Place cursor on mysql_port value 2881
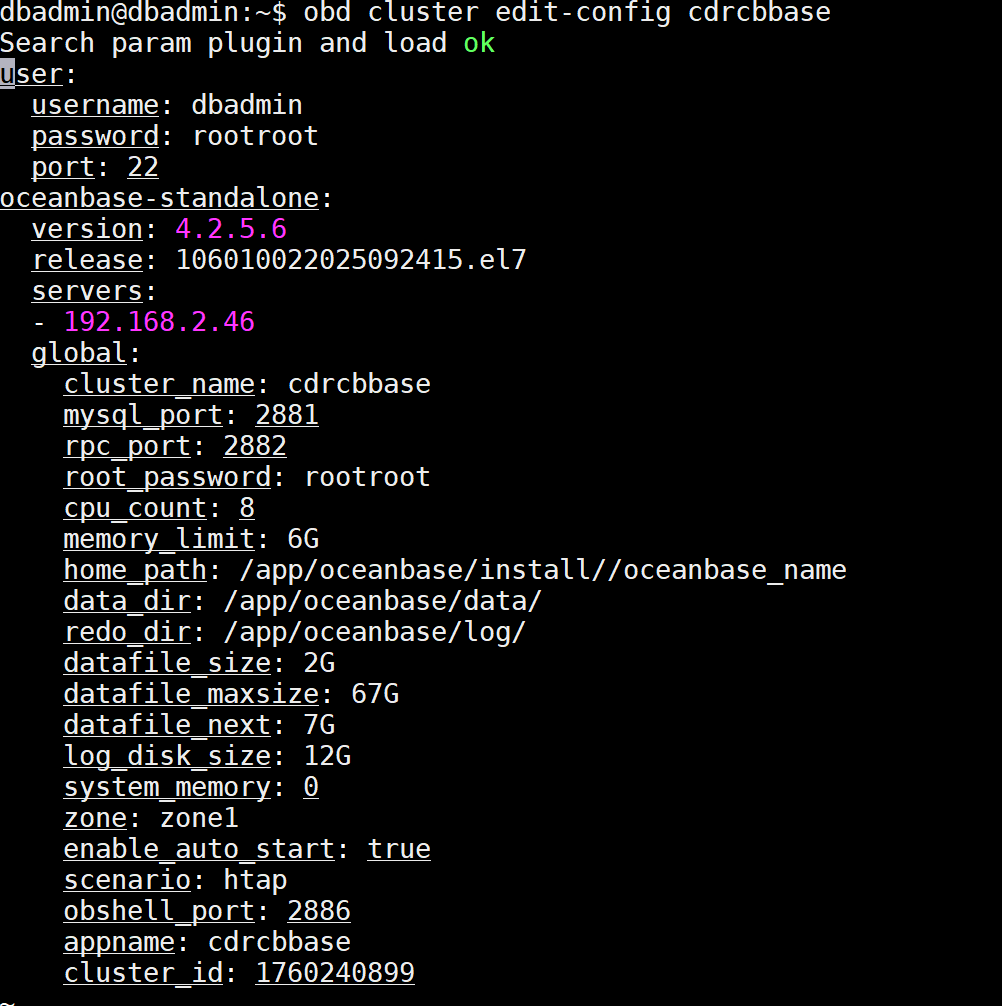Image resolution: width=1002 pixels, height=1006 pixels. 287,415
